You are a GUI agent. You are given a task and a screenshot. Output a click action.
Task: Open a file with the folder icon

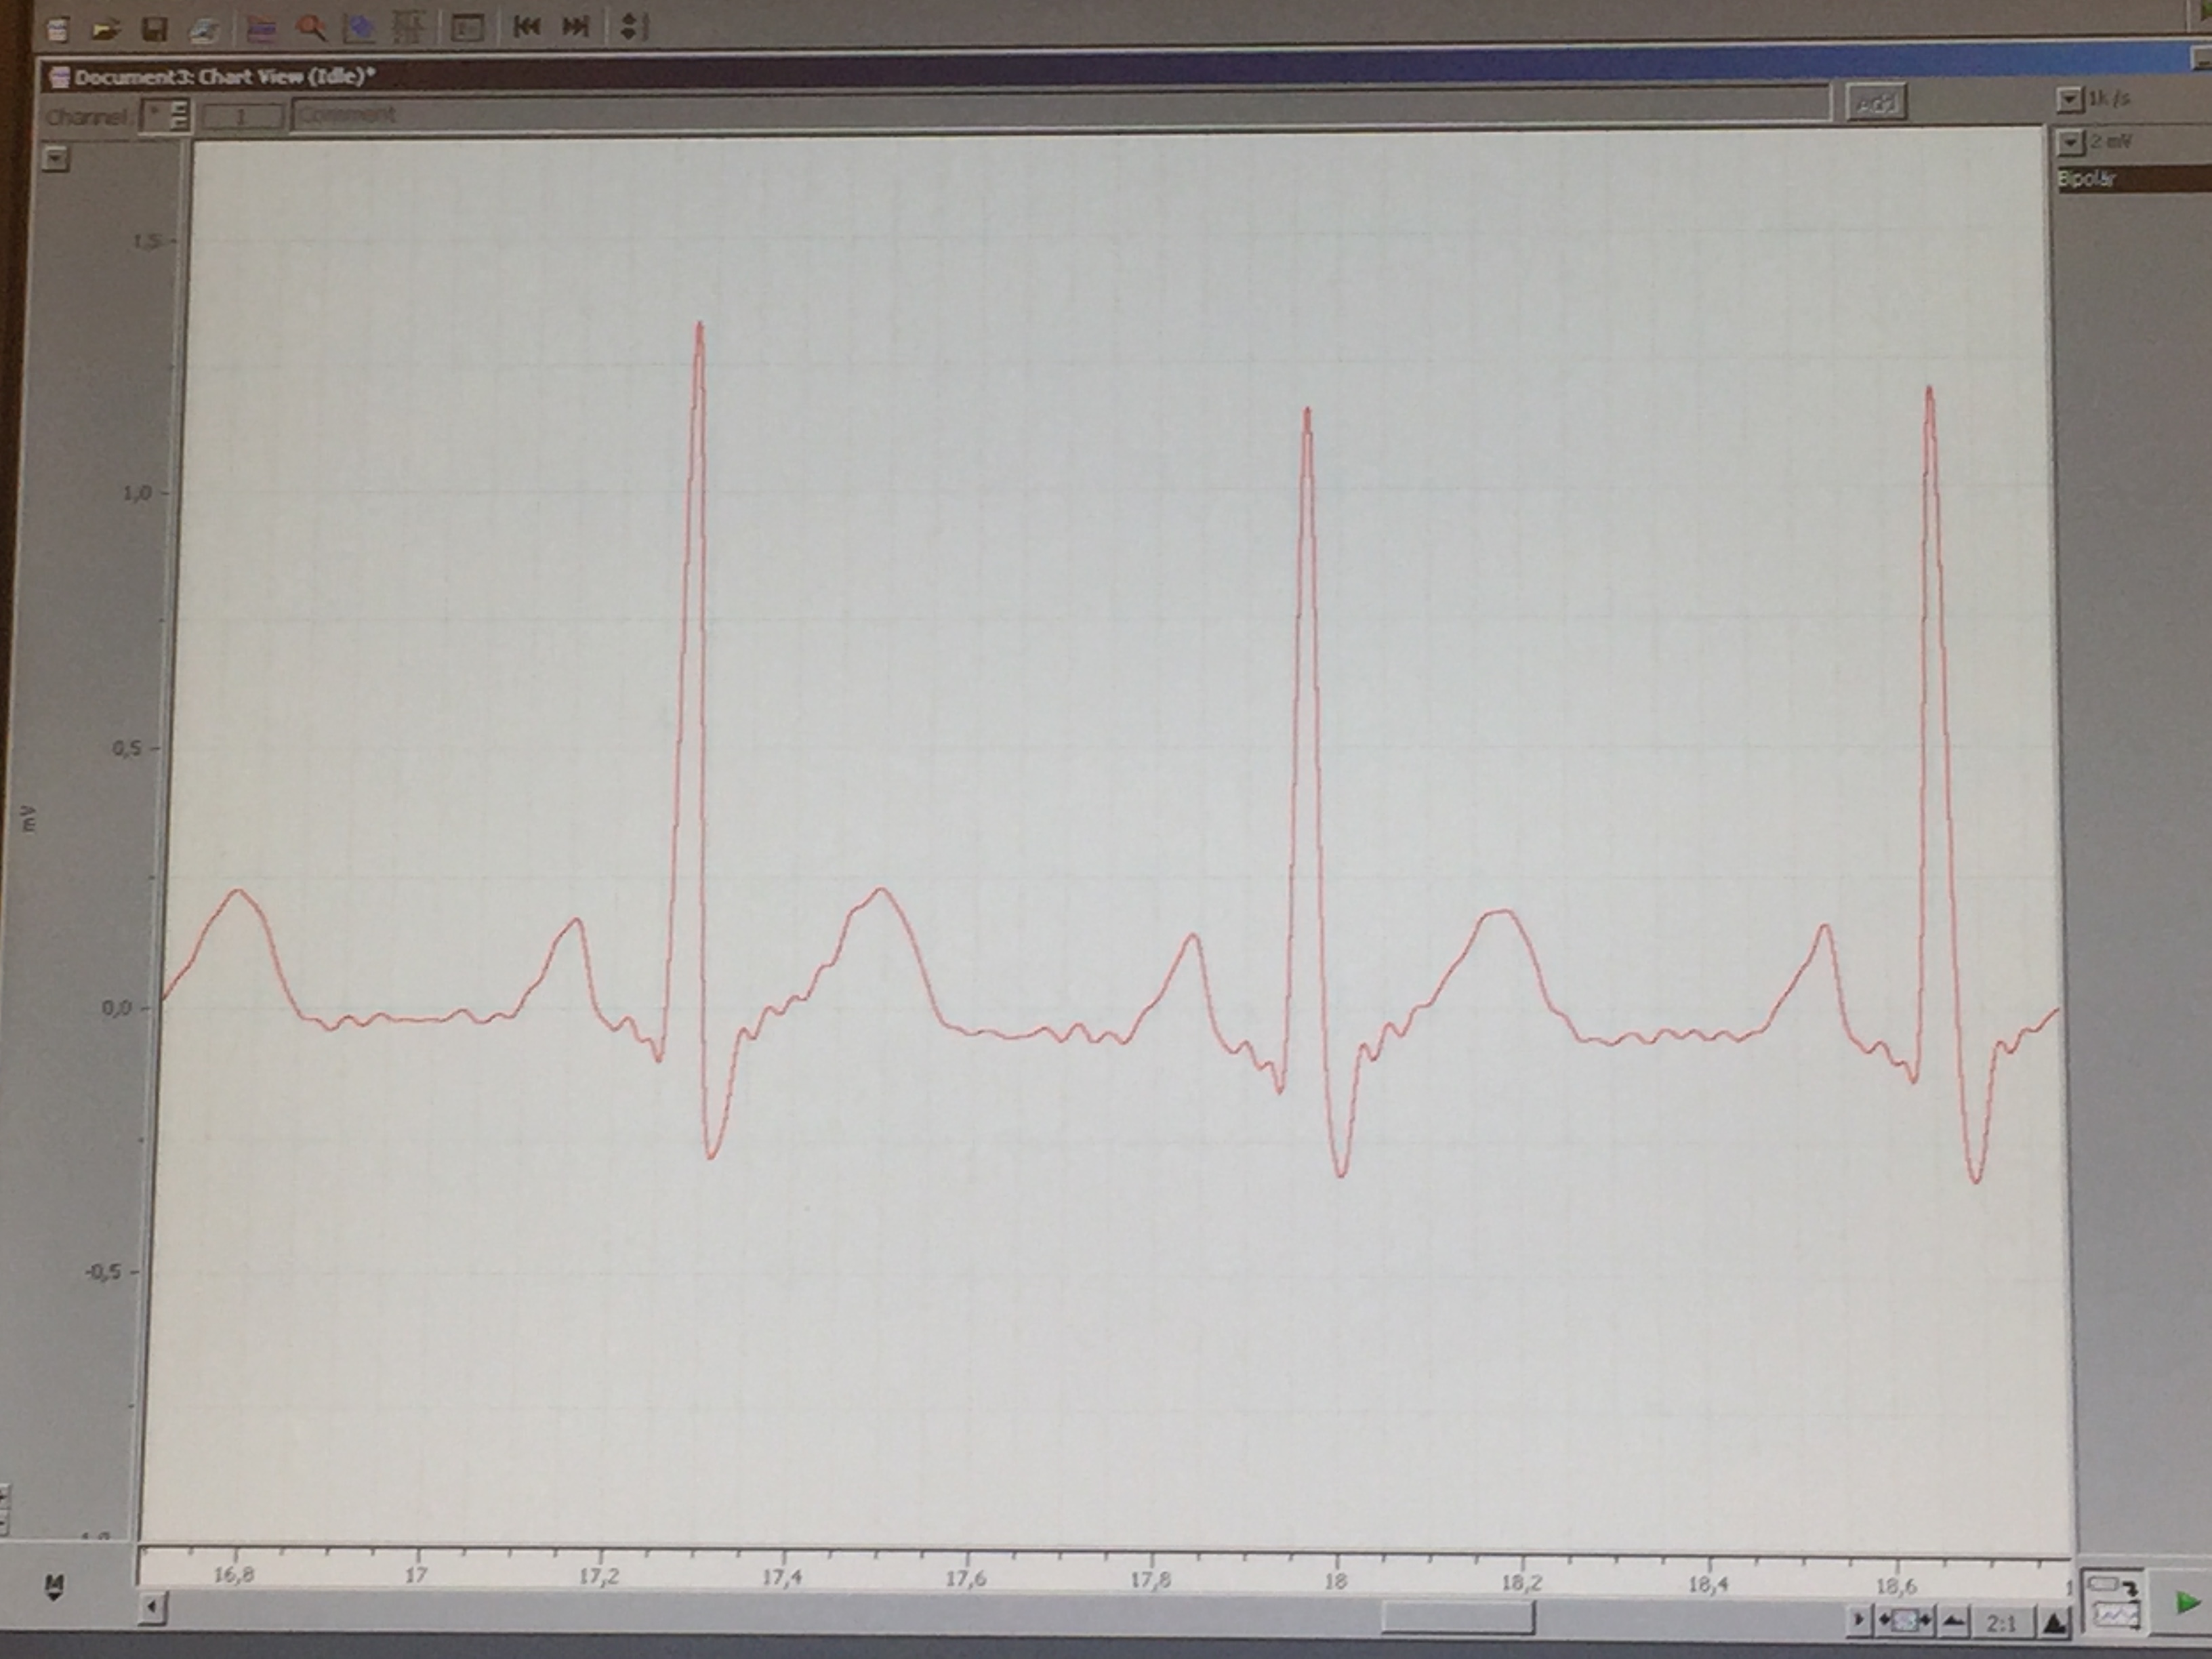tap(106, 29)
